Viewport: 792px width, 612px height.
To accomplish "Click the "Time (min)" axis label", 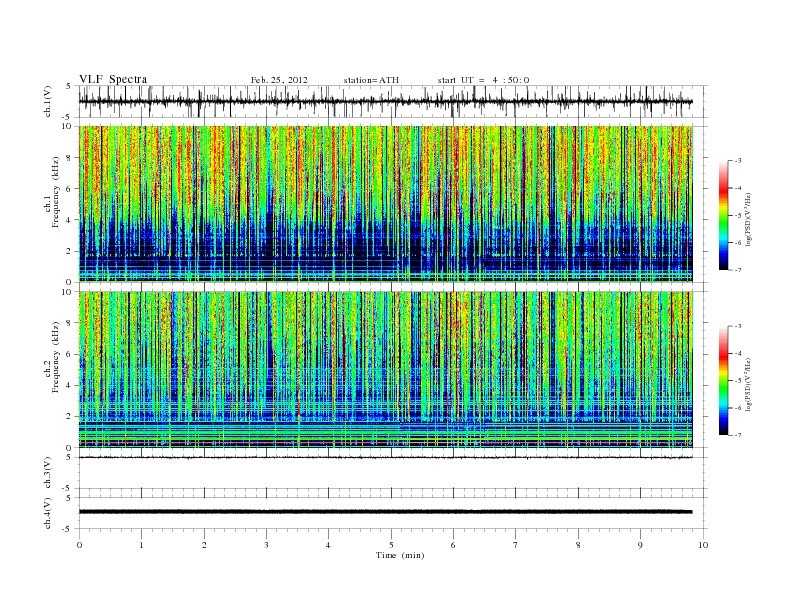I will (400, 555).
